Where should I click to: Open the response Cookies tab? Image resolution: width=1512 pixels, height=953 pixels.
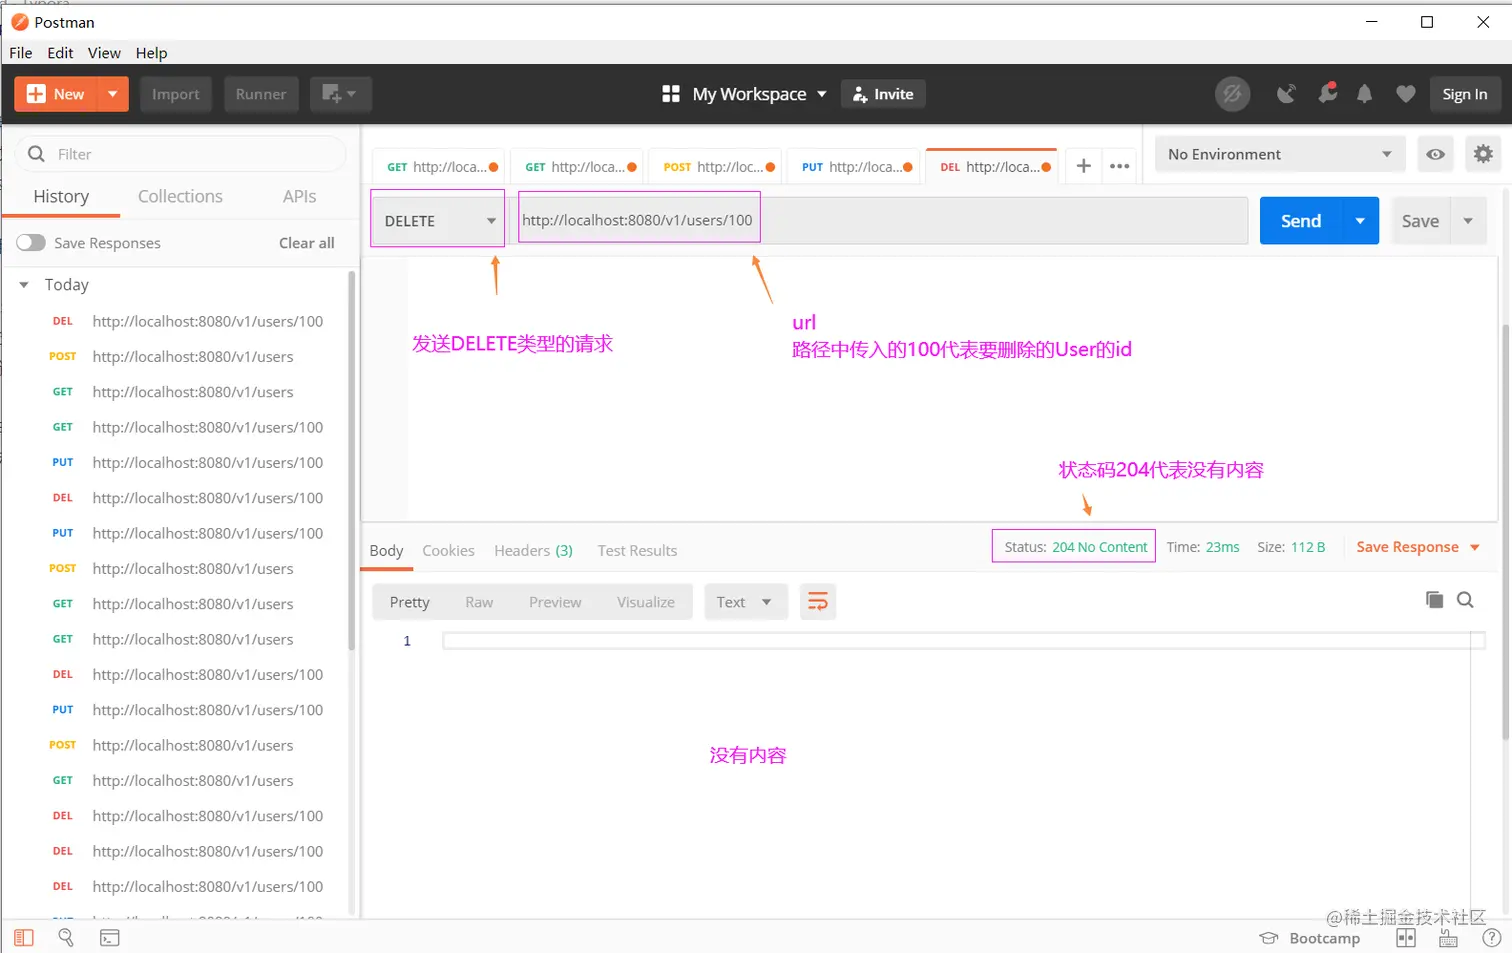pos(448,551)
